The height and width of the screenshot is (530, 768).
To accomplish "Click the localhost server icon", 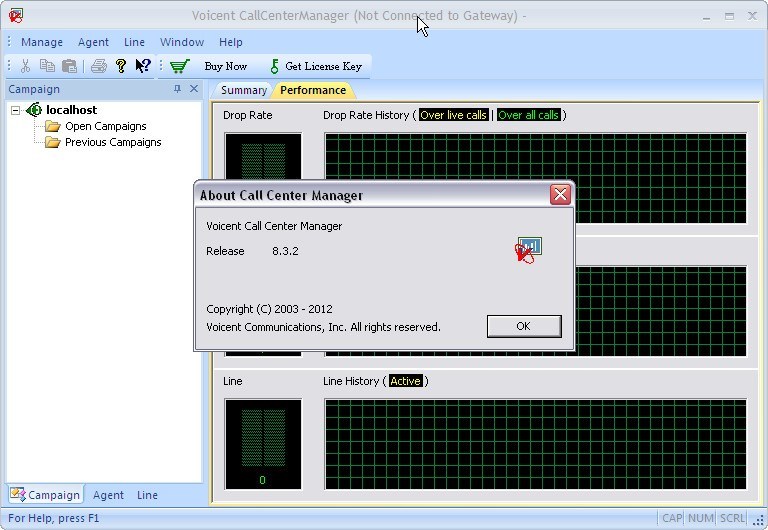I will click(34, 110).
